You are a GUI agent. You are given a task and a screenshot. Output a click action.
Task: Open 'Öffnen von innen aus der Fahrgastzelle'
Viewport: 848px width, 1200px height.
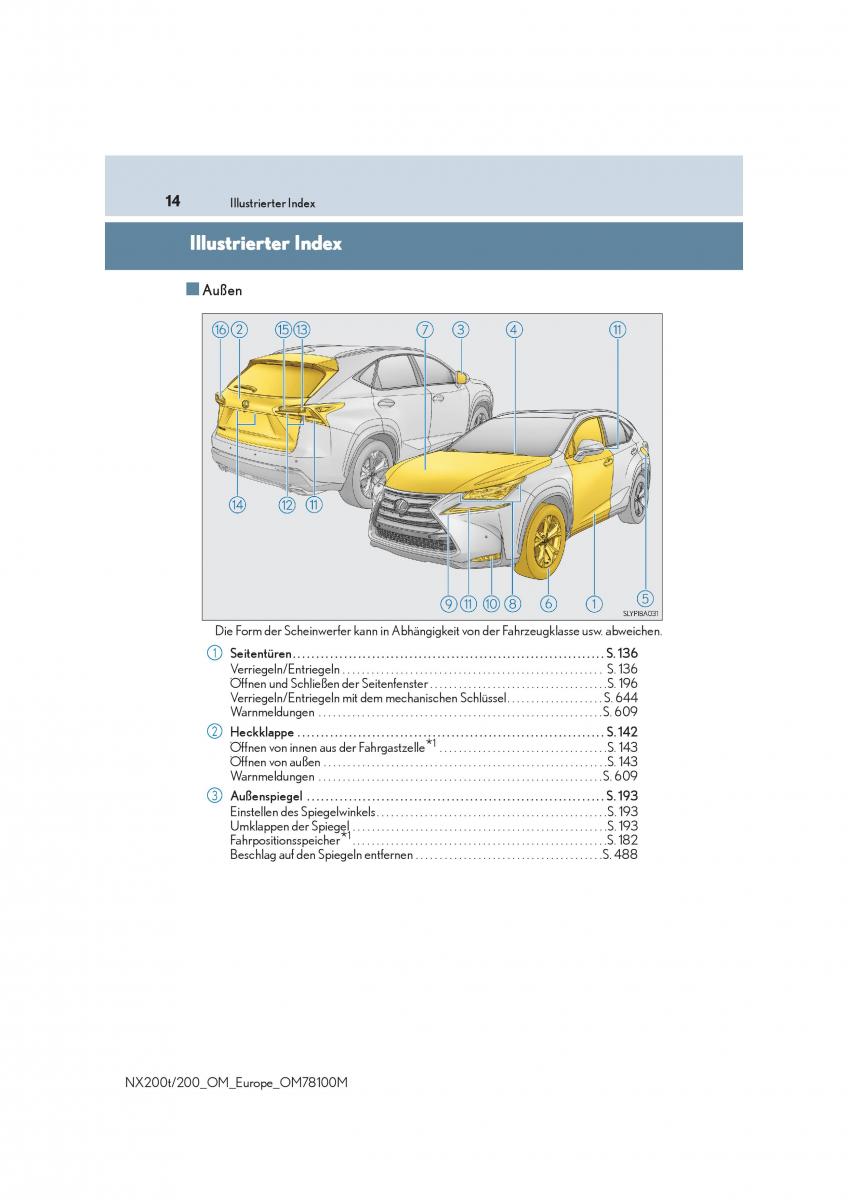(434, 746)
